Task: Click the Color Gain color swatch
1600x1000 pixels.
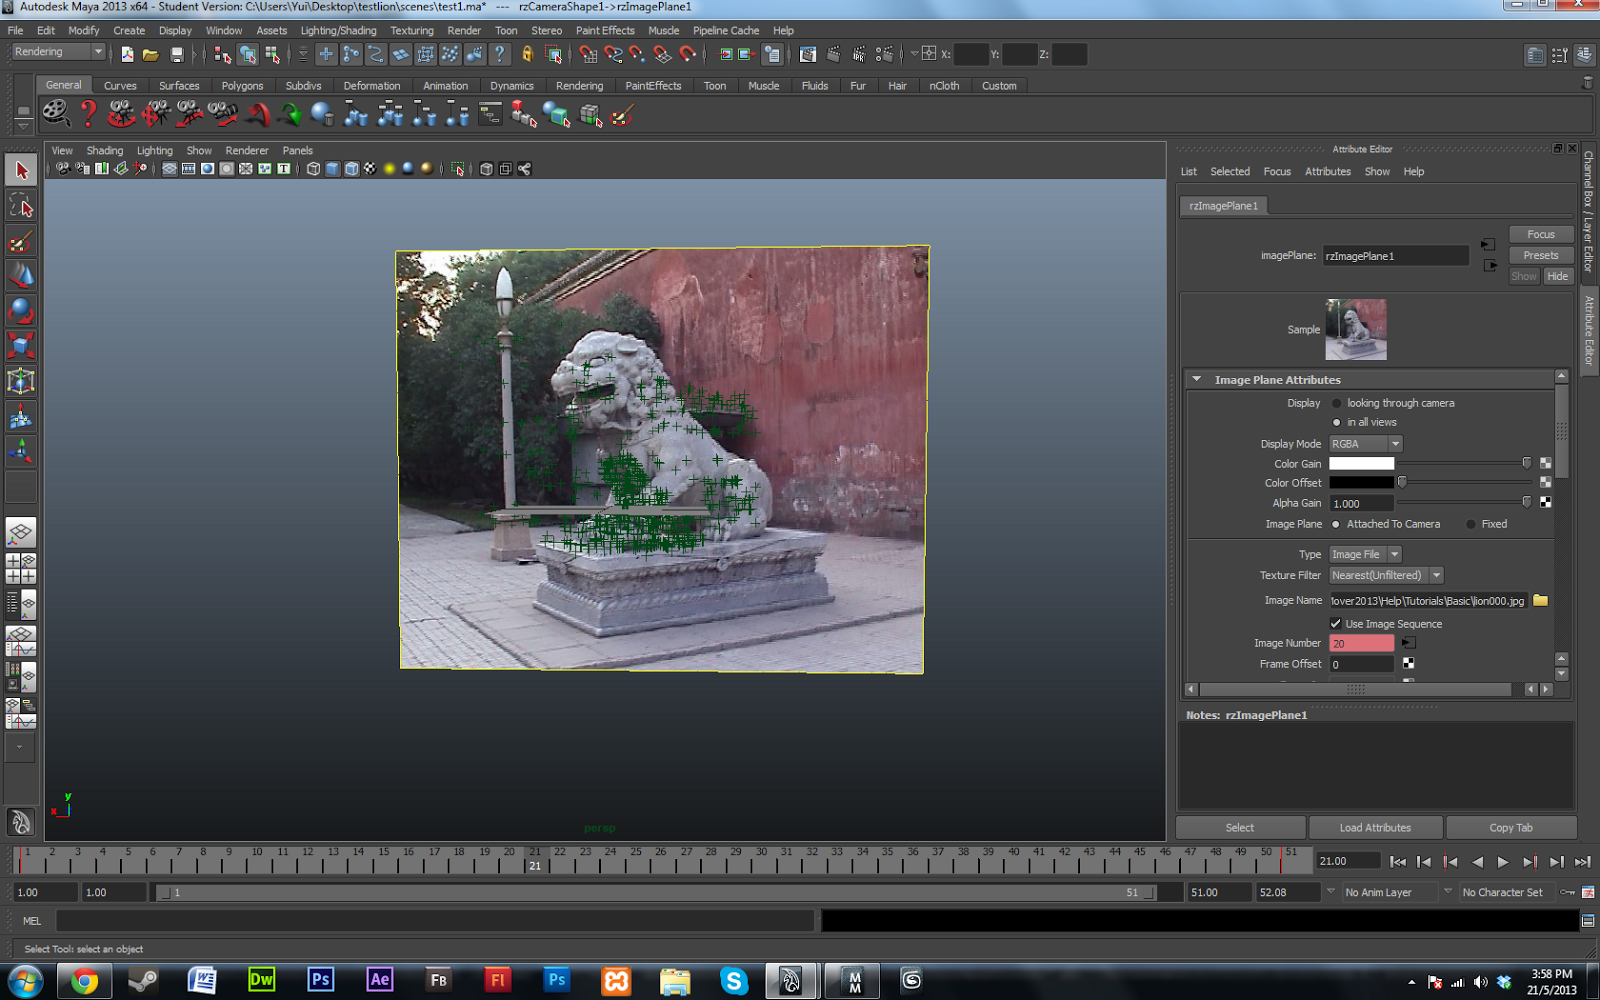Action: click(1362, 462)
